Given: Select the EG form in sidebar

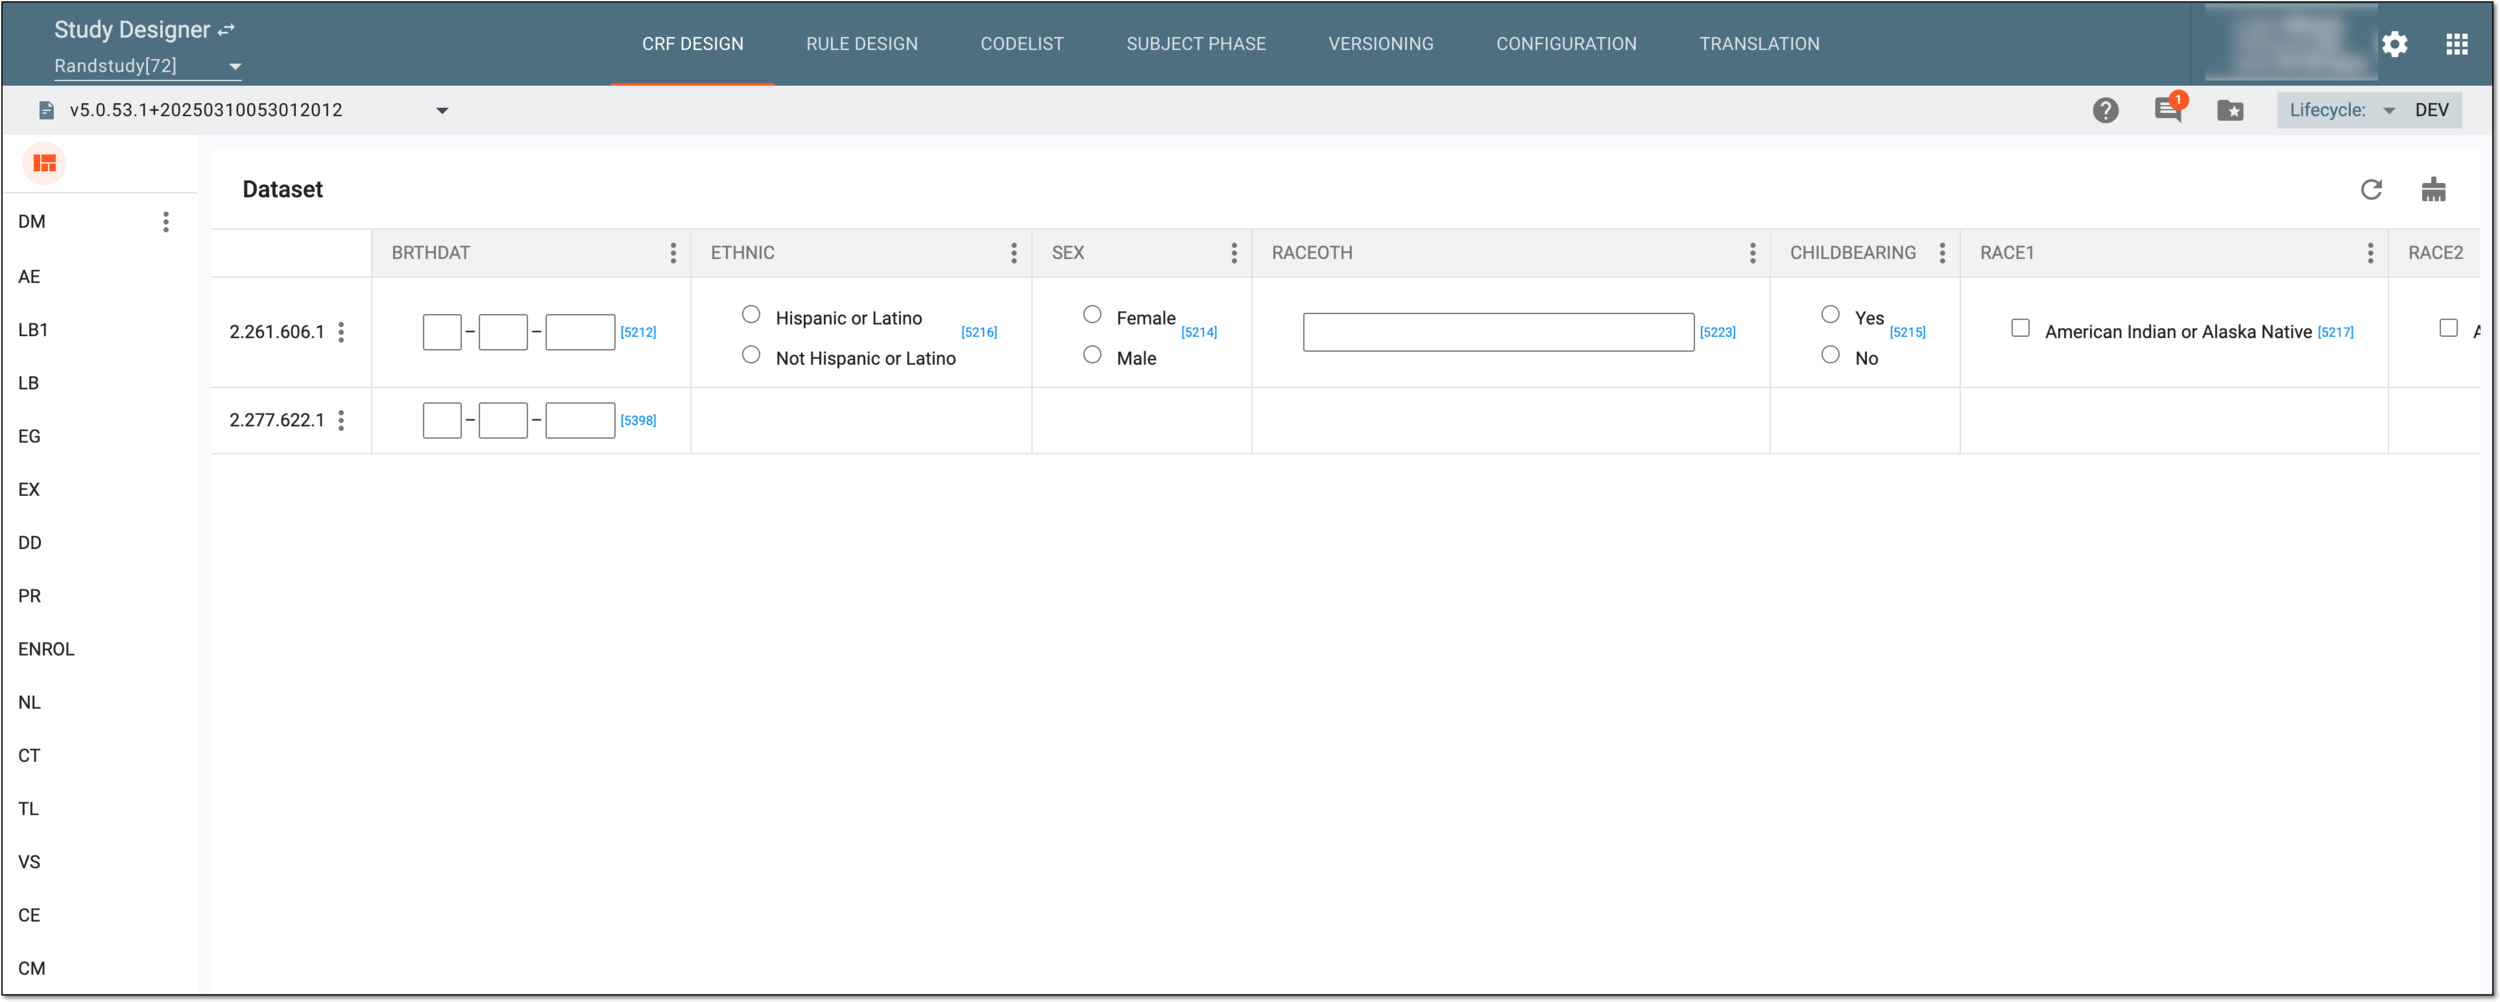Looking at the screenshot, I should (x=29, y=436).
